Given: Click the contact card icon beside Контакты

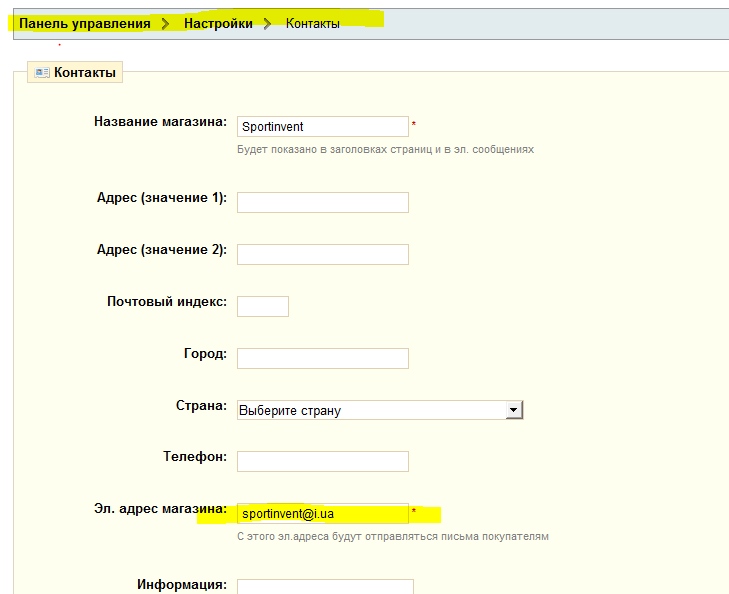Looking at the screenshot, I should [x=42, y=73].
